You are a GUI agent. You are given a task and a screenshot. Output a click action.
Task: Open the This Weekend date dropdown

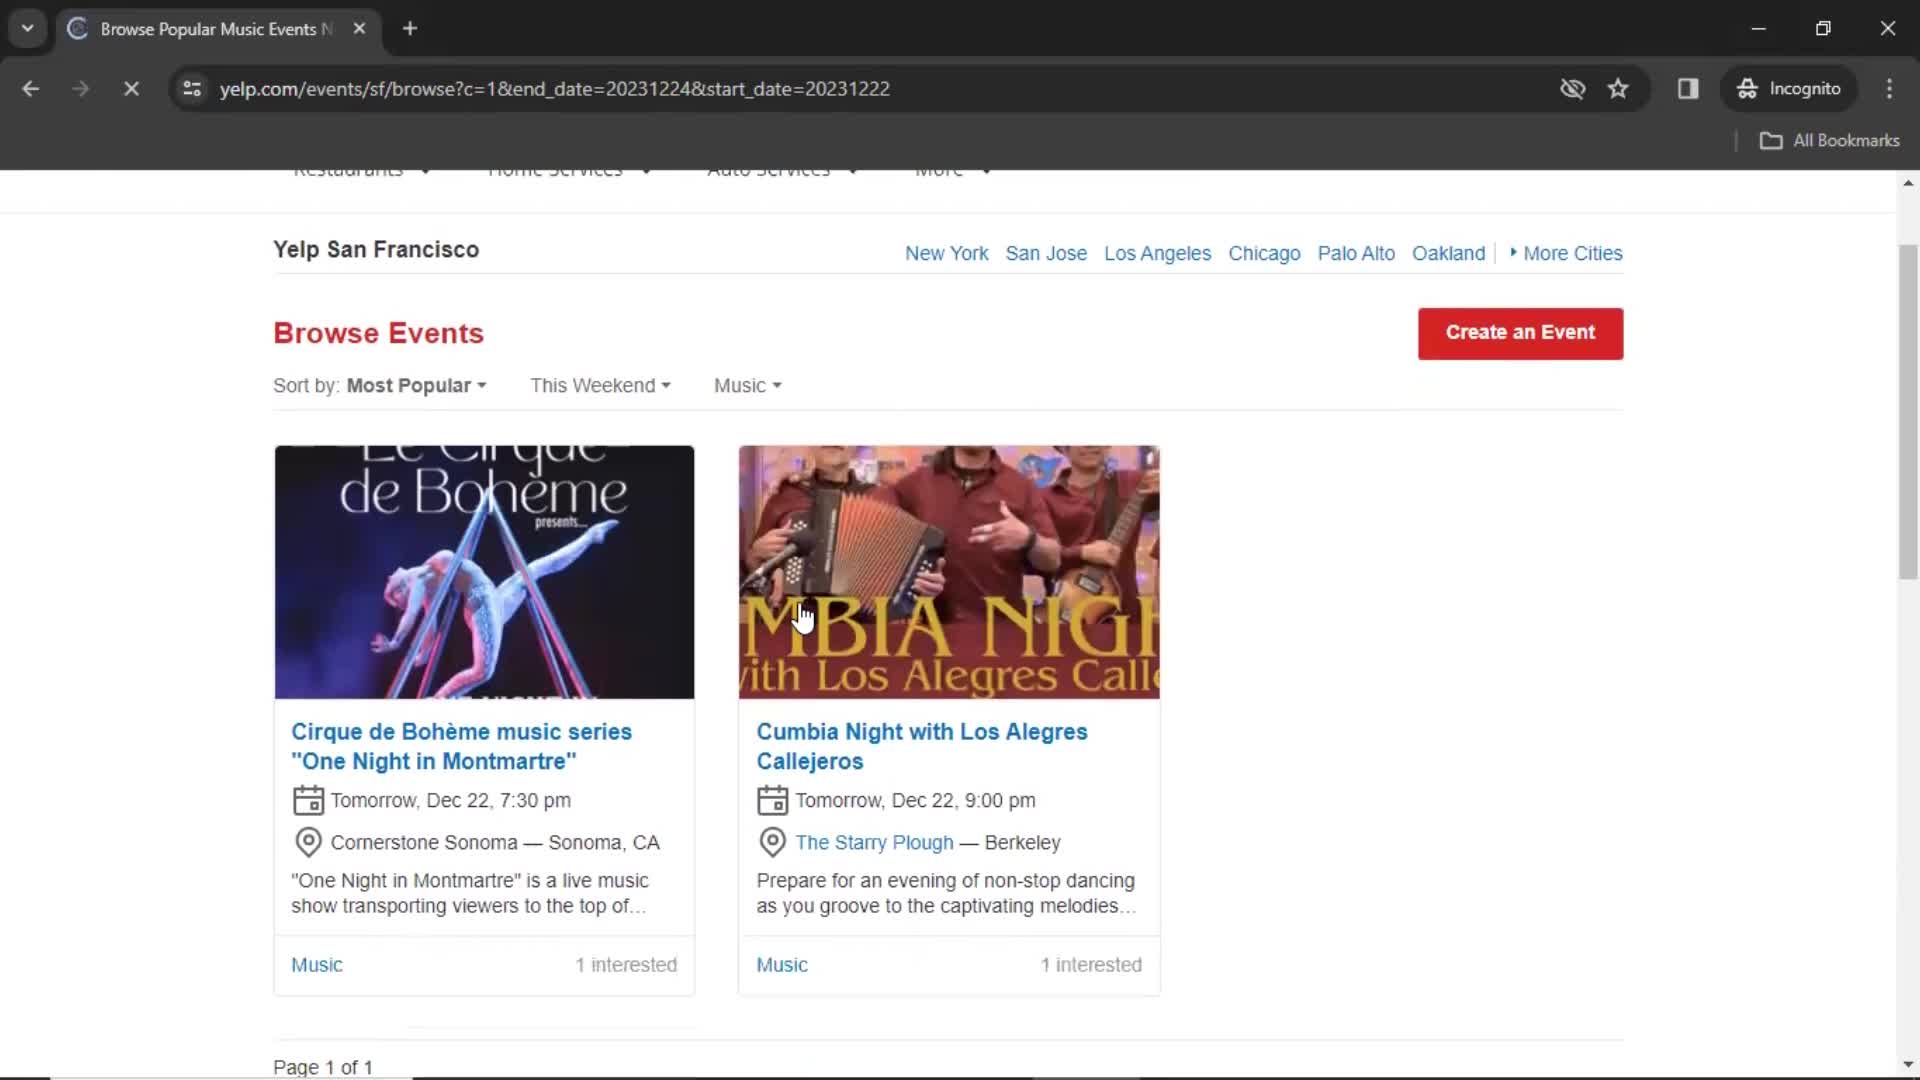[600, 386]
